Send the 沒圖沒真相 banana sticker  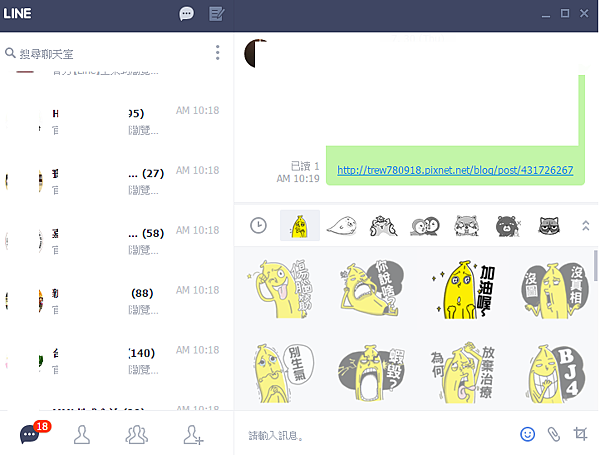point(555,290)
